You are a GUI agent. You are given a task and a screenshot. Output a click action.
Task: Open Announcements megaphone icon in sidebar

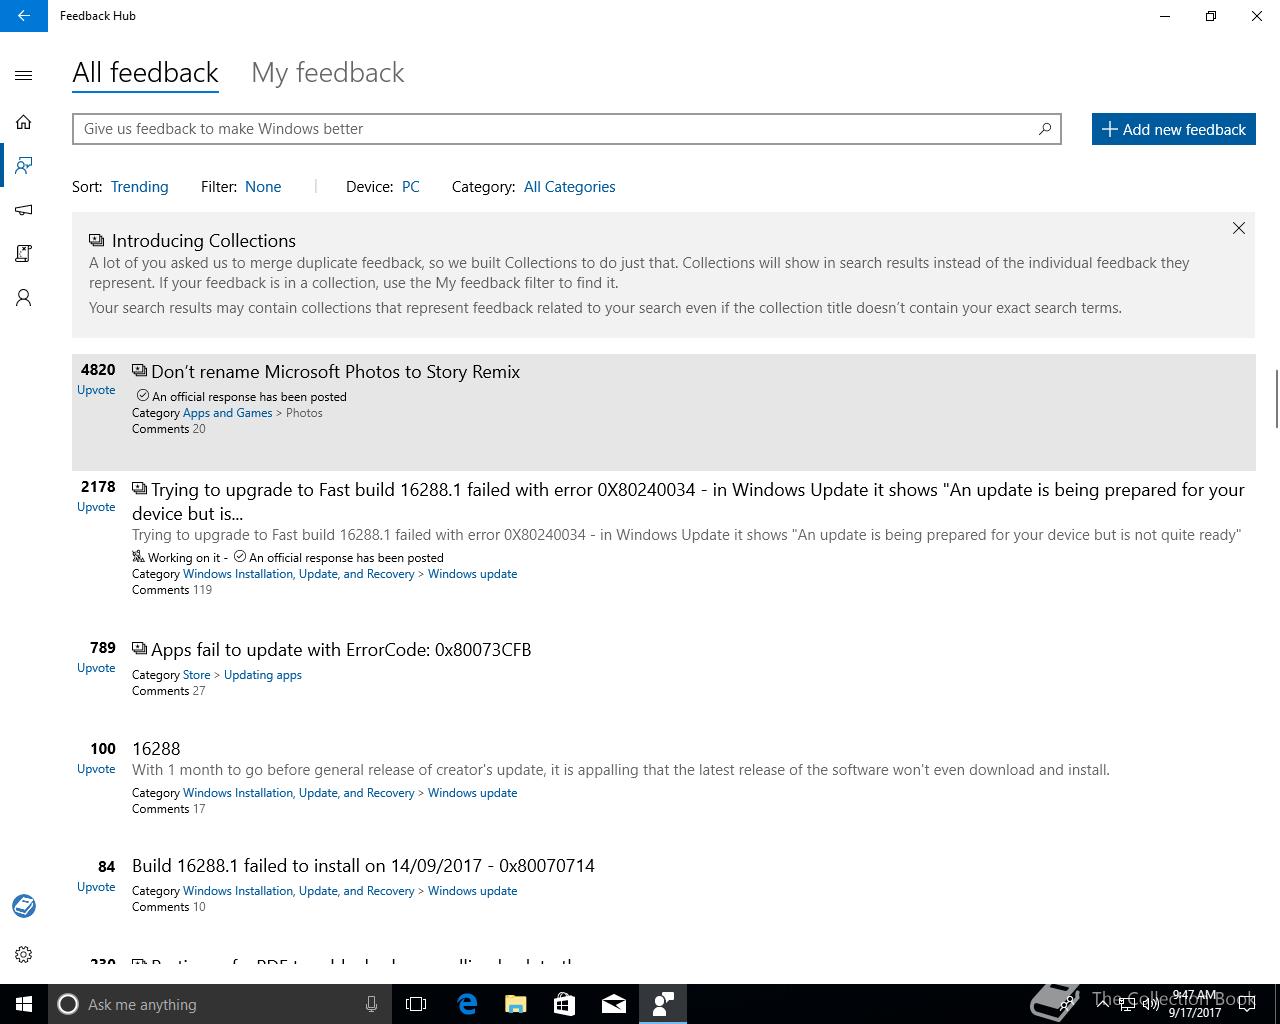pyautogui.click(x=24, y=209)
